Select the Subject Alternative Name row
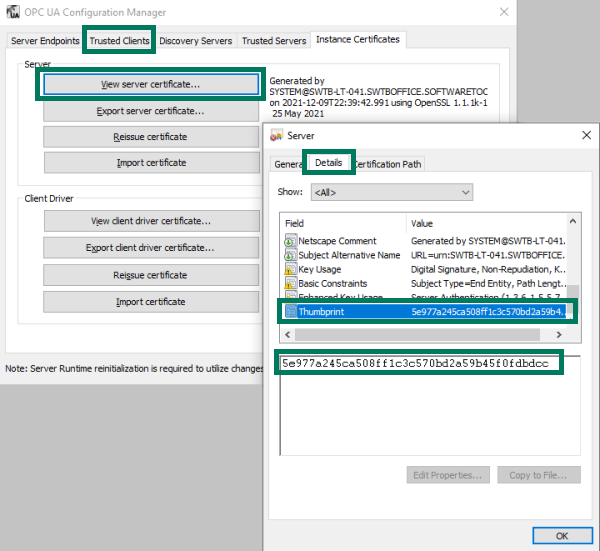The image size is (600, 551). click(426, 255)
